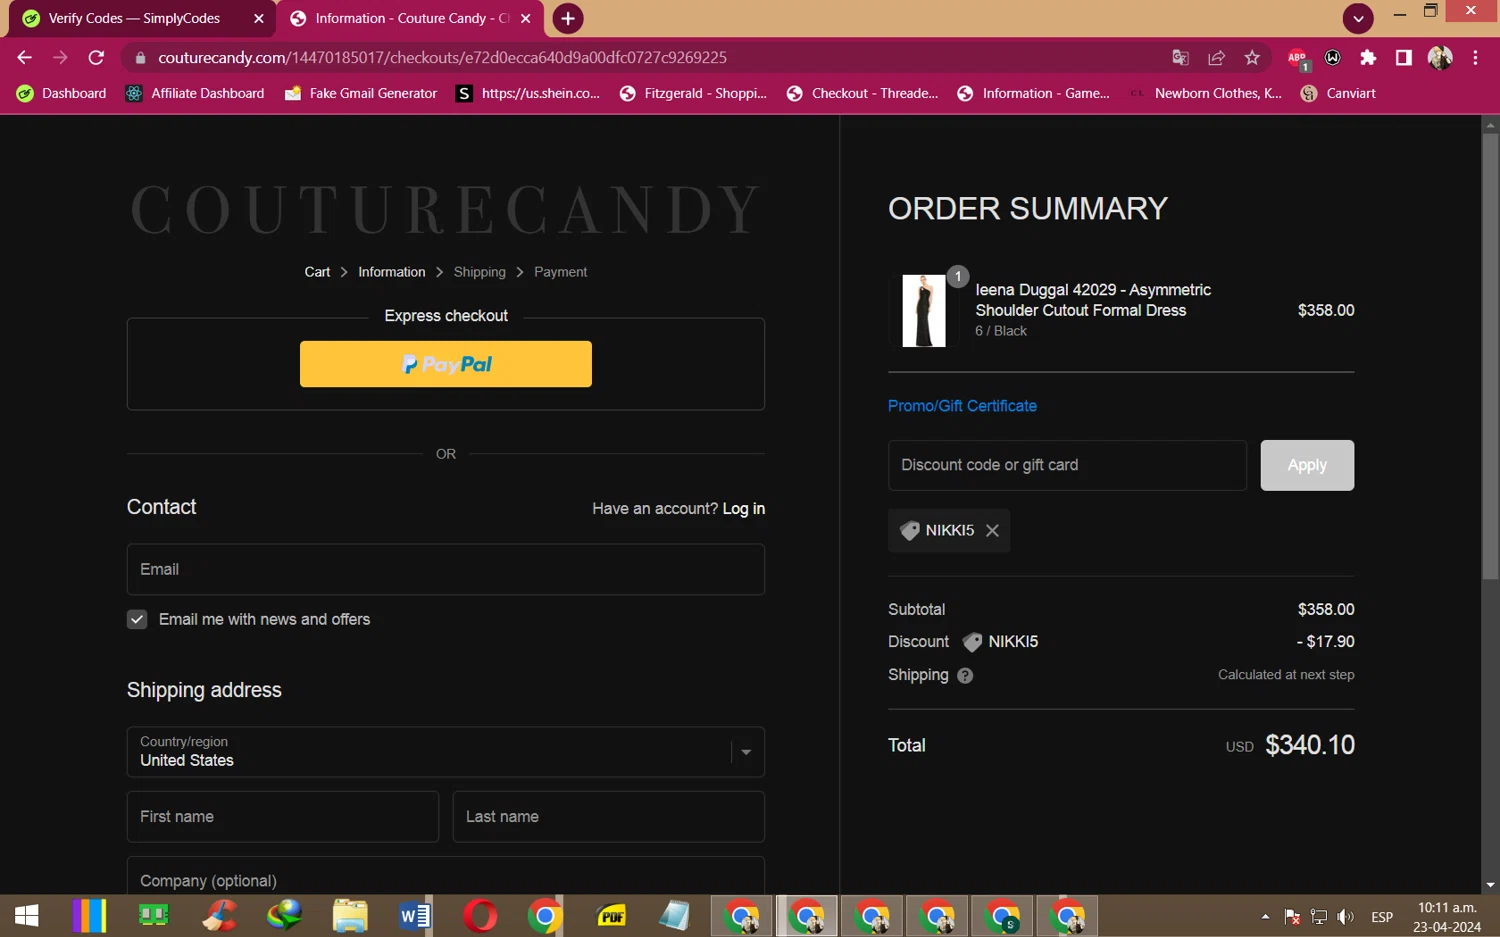Pay with PayPal express checkout

[446, 364]
